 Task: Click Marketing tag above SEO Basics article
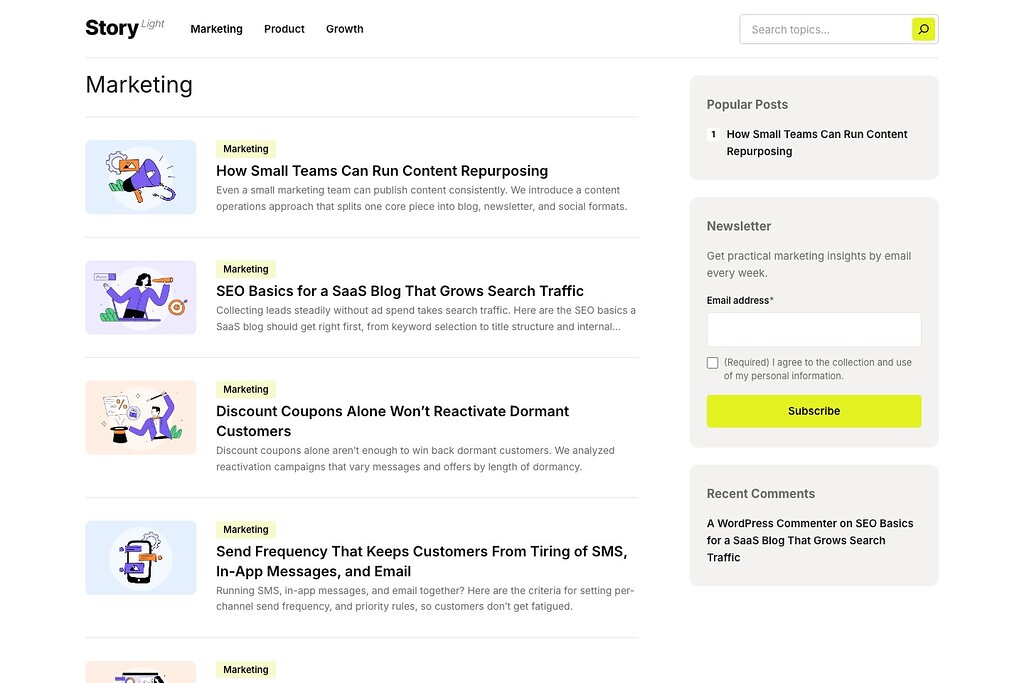(246, 269)
